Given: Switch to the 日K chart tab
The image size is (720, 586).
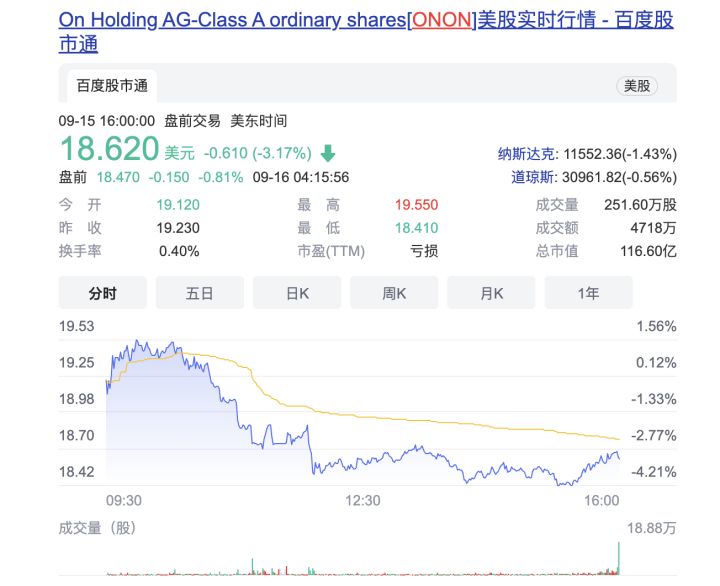Looking at the screenshot, I should (x=297, y=293).
